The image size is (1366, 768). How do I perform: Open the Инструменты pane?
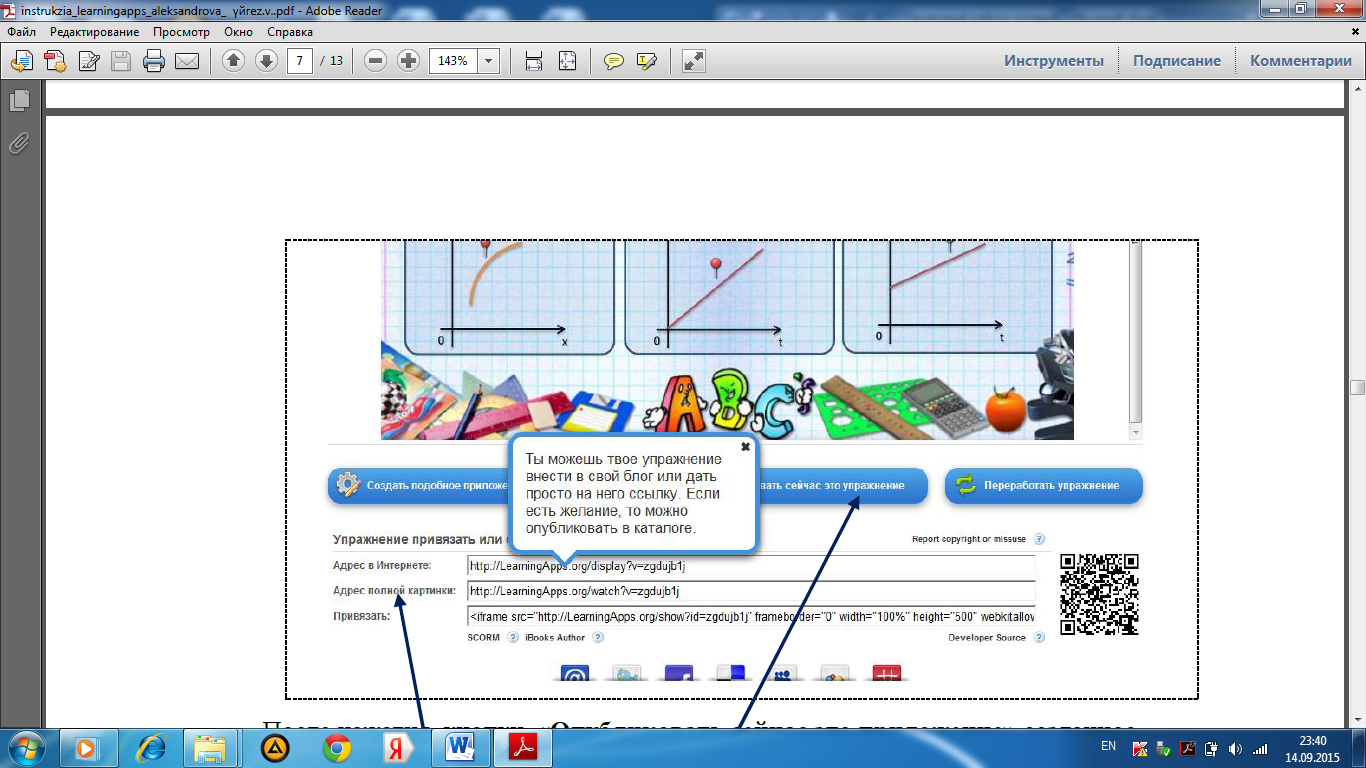coord(1054,61)
